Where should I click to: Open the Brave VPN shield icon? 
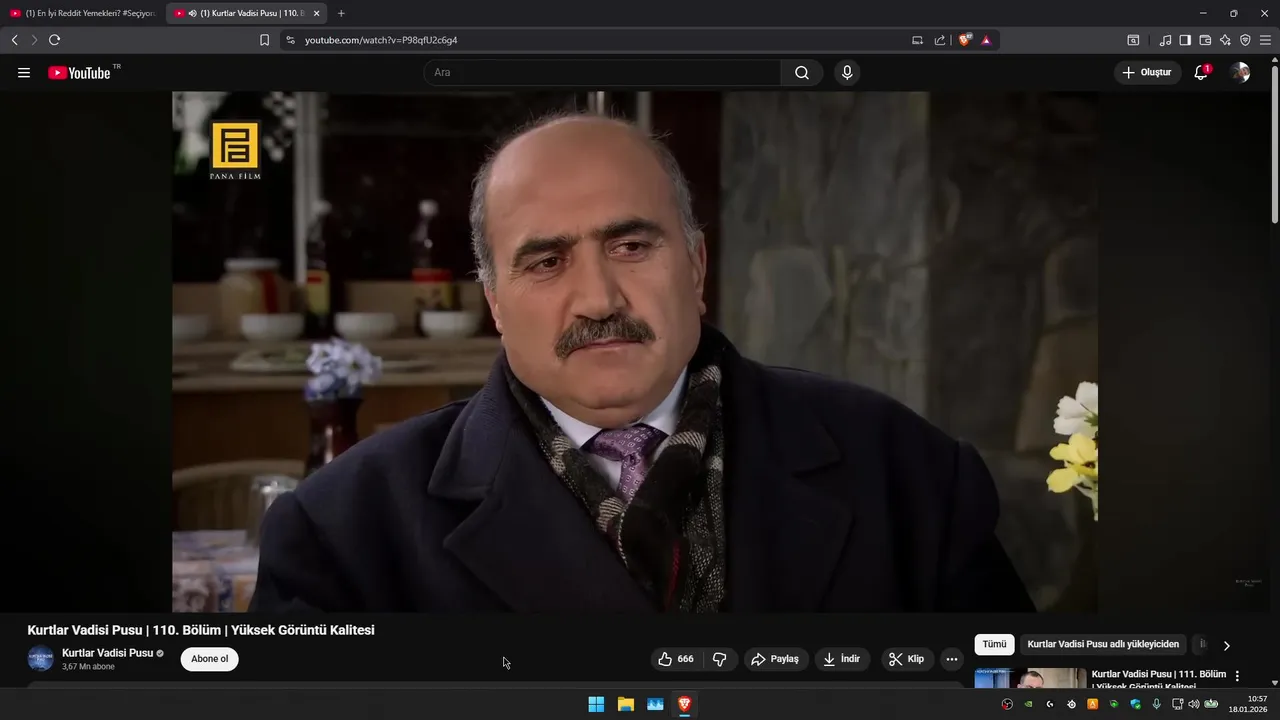point(1245,40)
